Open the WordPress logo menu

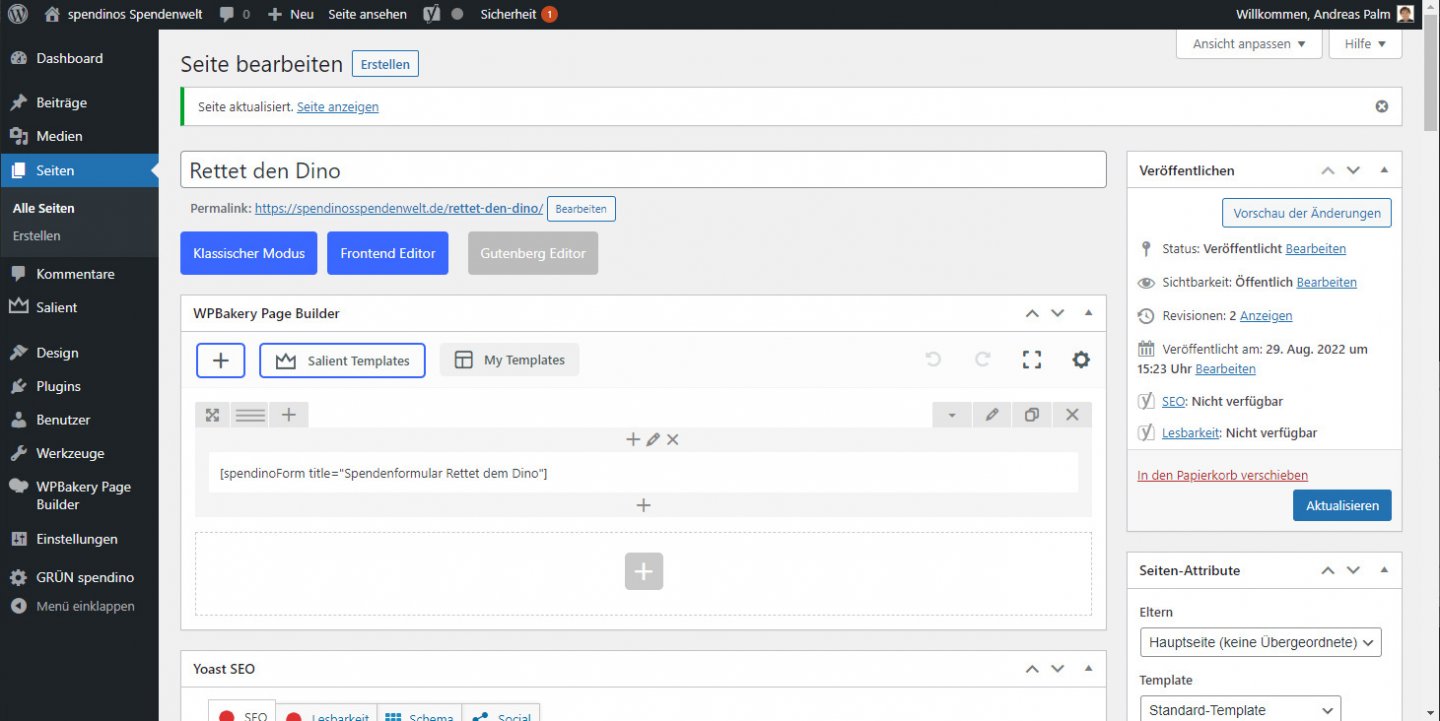click(x=18, y=14)
